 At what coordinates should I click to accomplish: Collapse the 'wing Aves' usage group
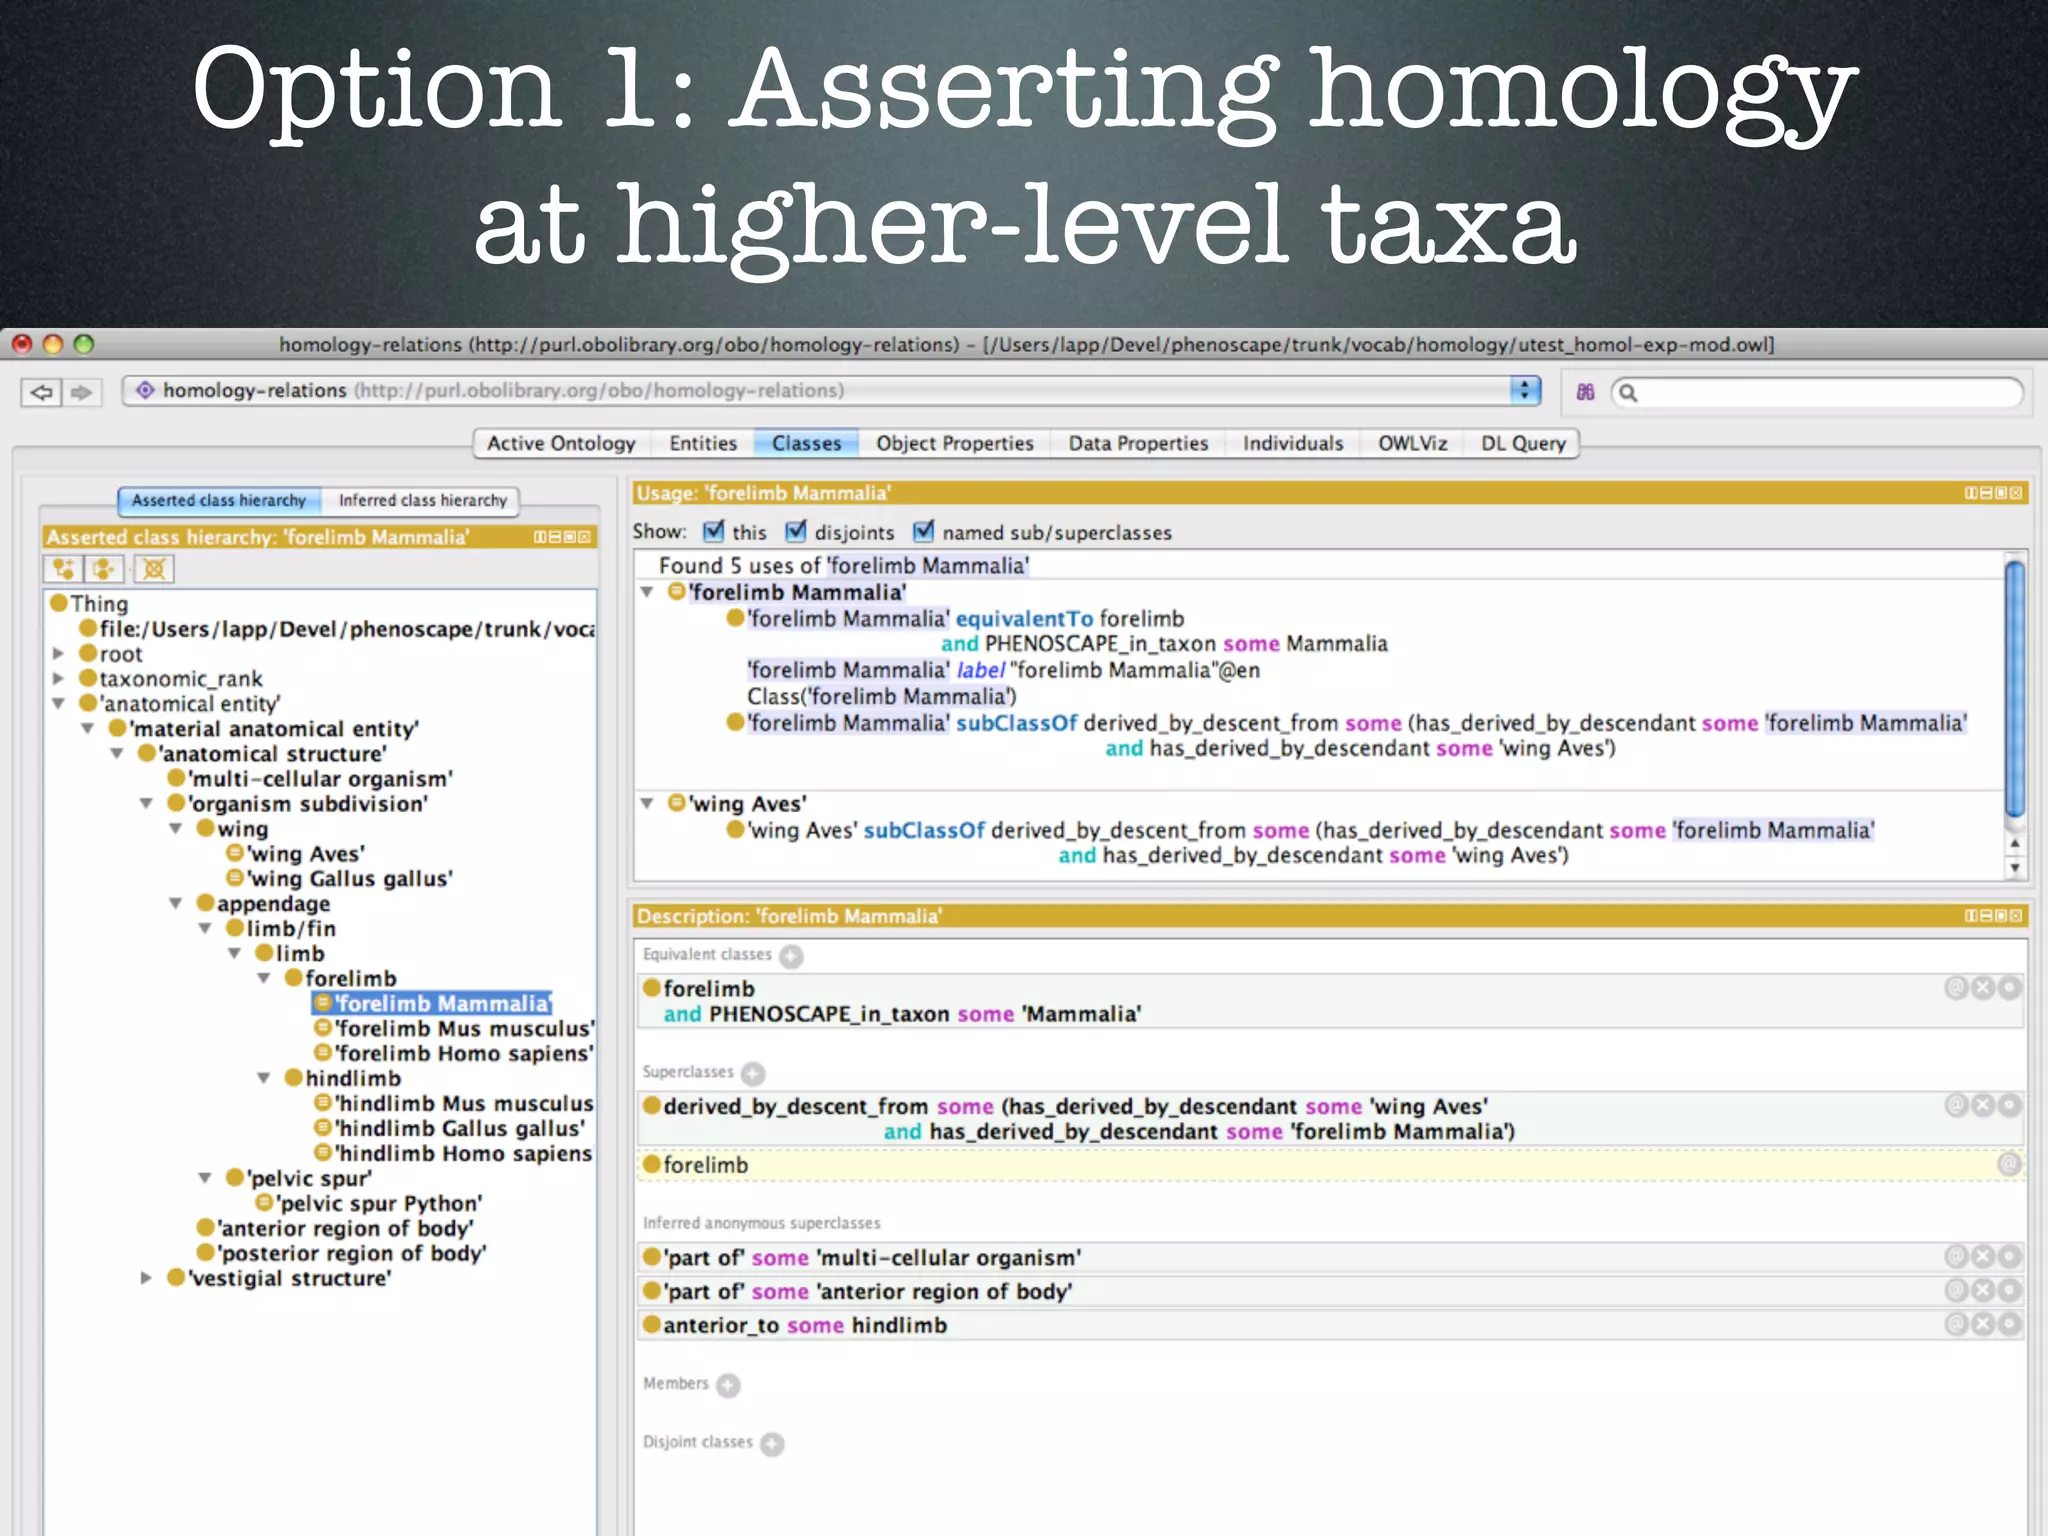point(647,803)
